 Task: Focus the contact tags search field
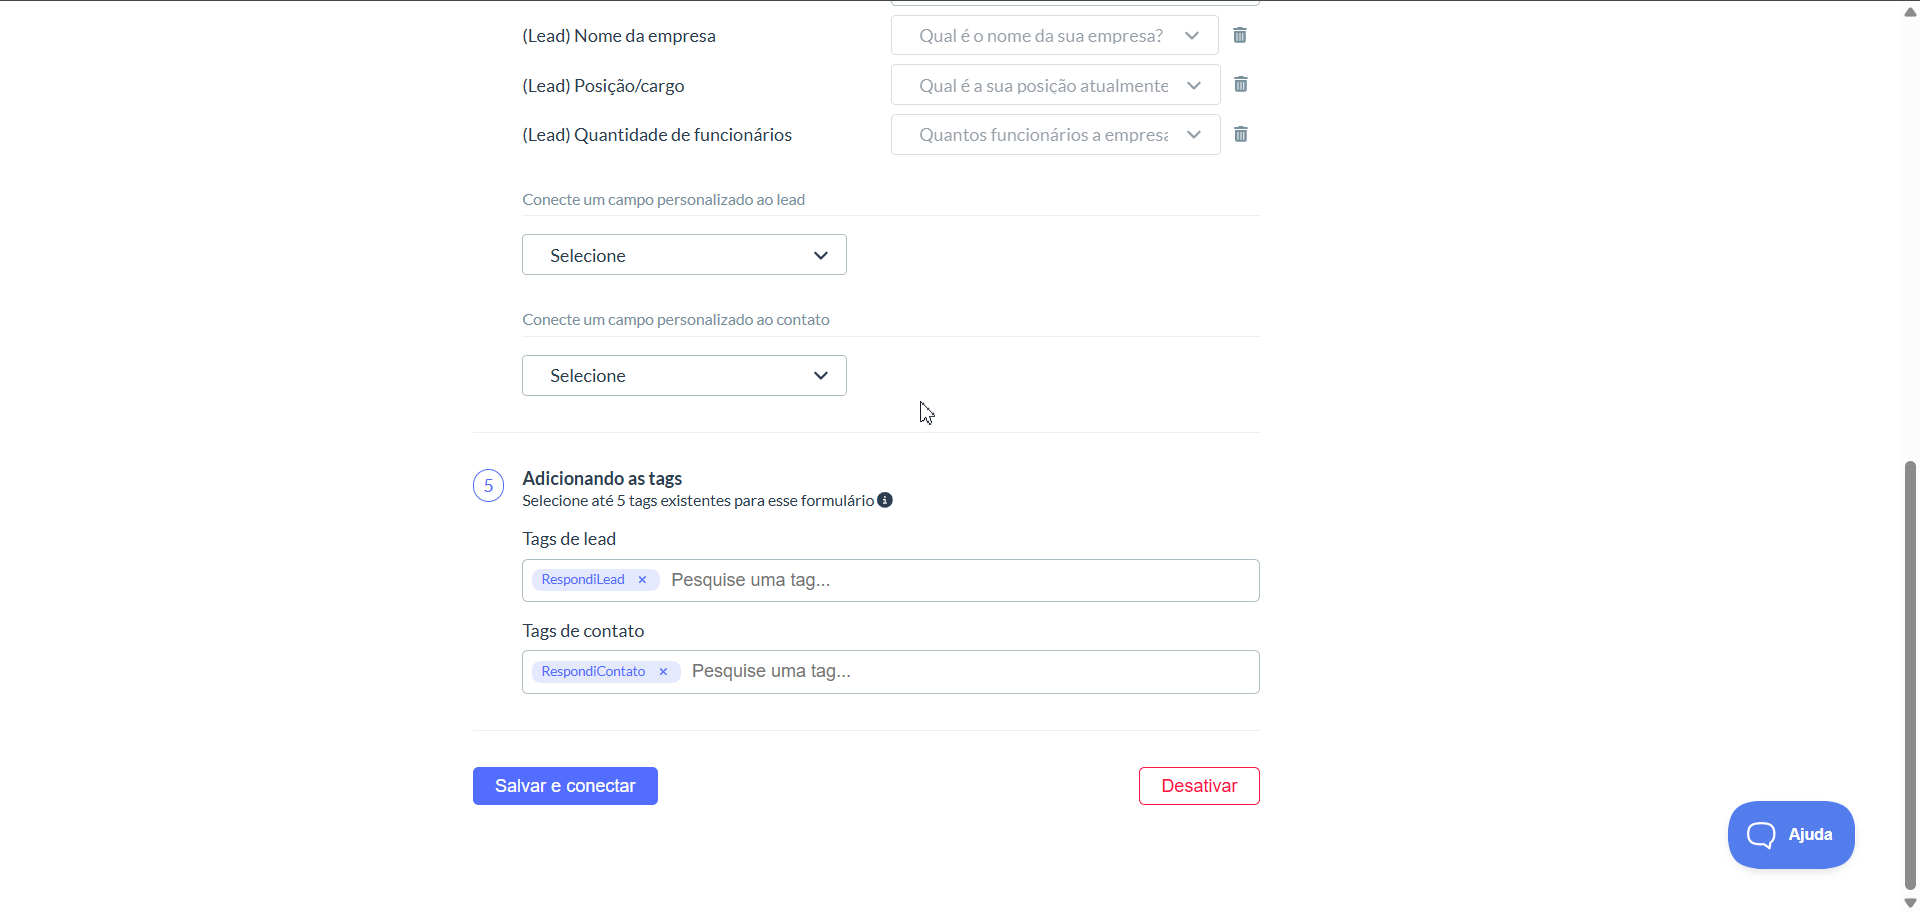(x=970, y=672)
